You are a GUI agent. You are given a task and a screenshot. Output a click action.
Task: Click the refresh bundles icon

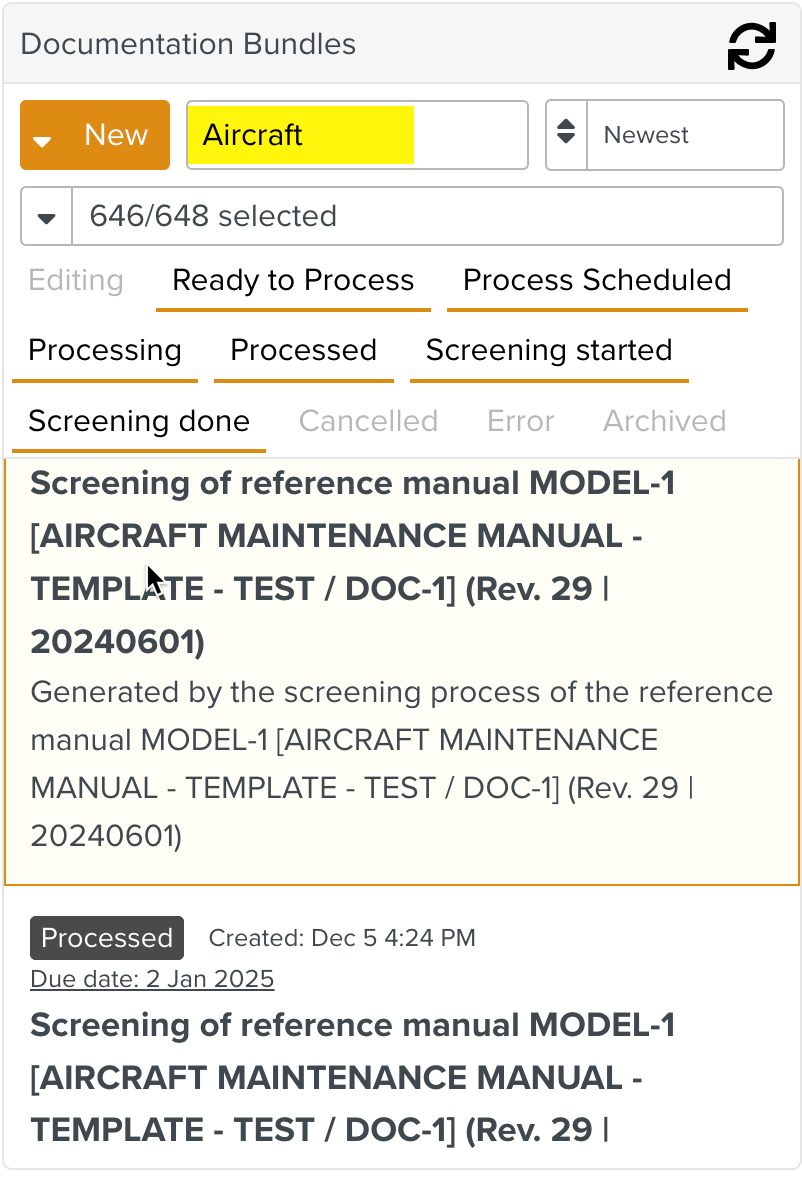click(x=751, y=46)
